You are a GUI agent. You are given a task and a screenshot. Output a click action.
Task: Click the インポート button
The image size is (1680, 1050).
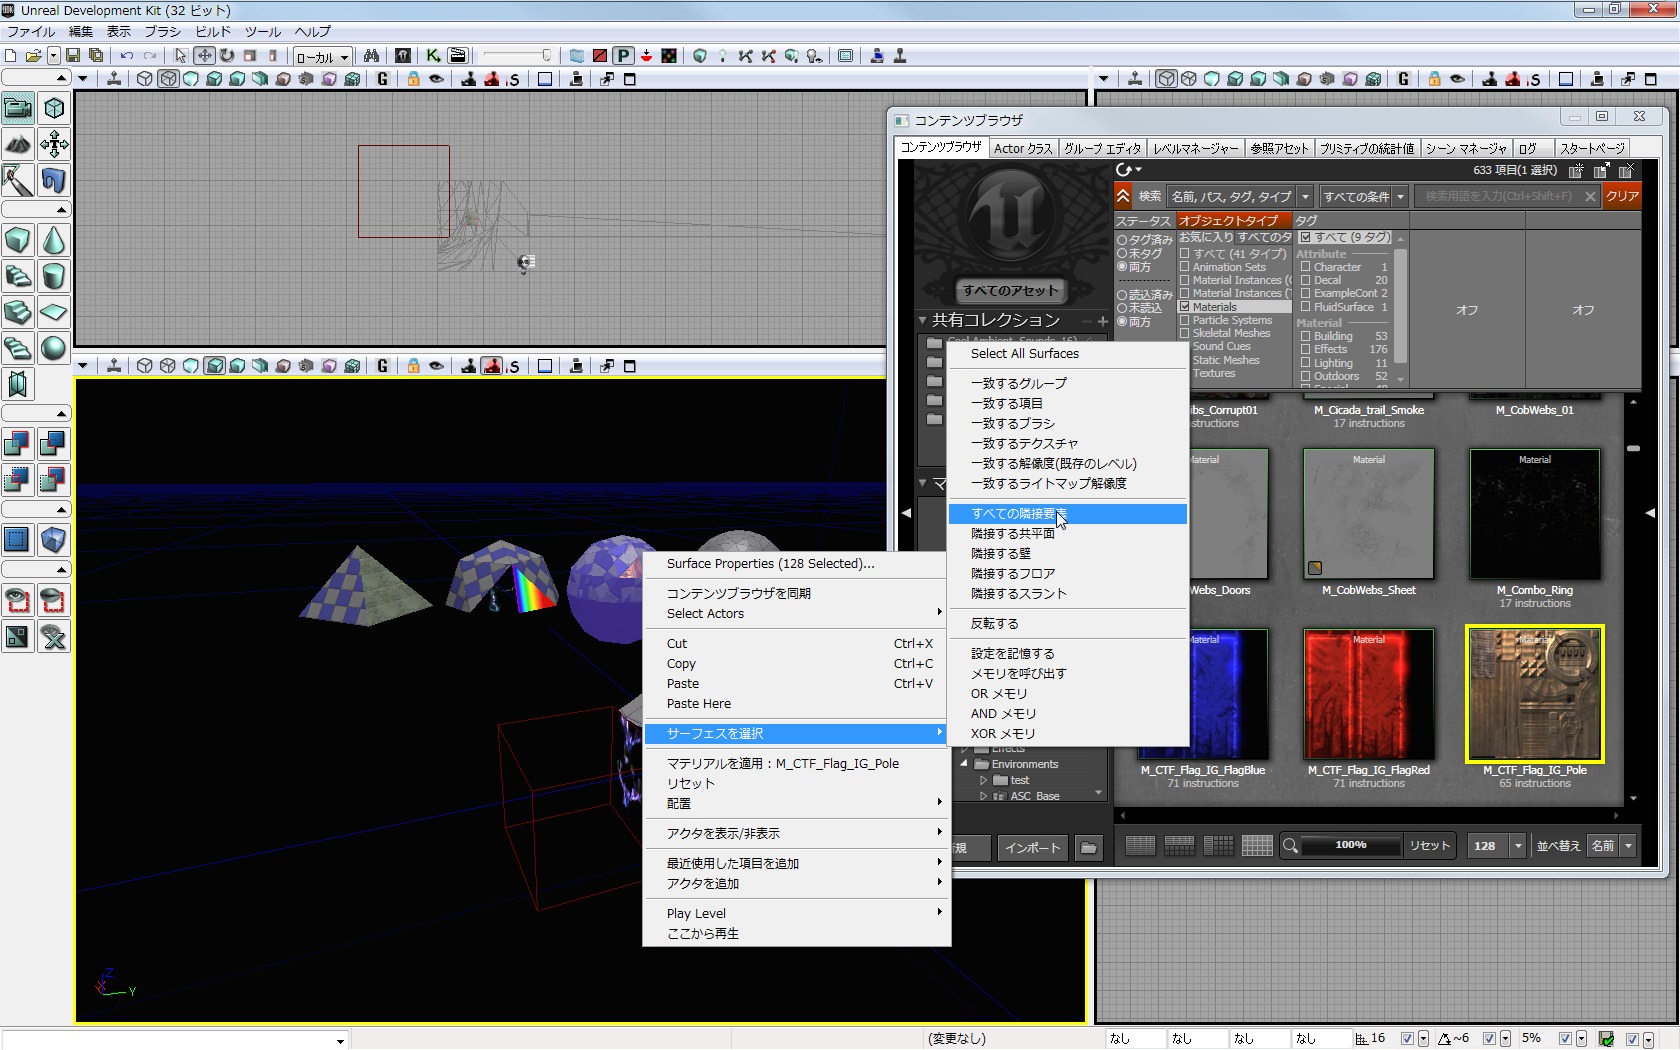point(1032,847)
